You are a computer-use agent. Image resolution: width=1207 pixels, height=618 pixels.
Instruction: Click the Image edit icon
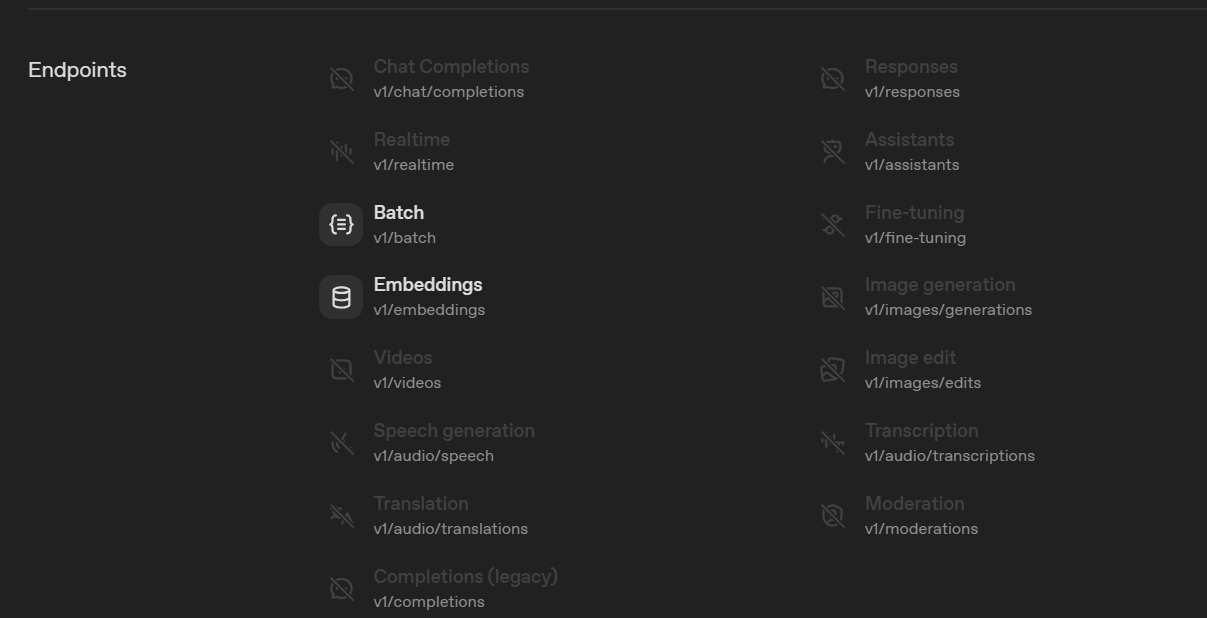pyautogui.click(x=832, y=370)
